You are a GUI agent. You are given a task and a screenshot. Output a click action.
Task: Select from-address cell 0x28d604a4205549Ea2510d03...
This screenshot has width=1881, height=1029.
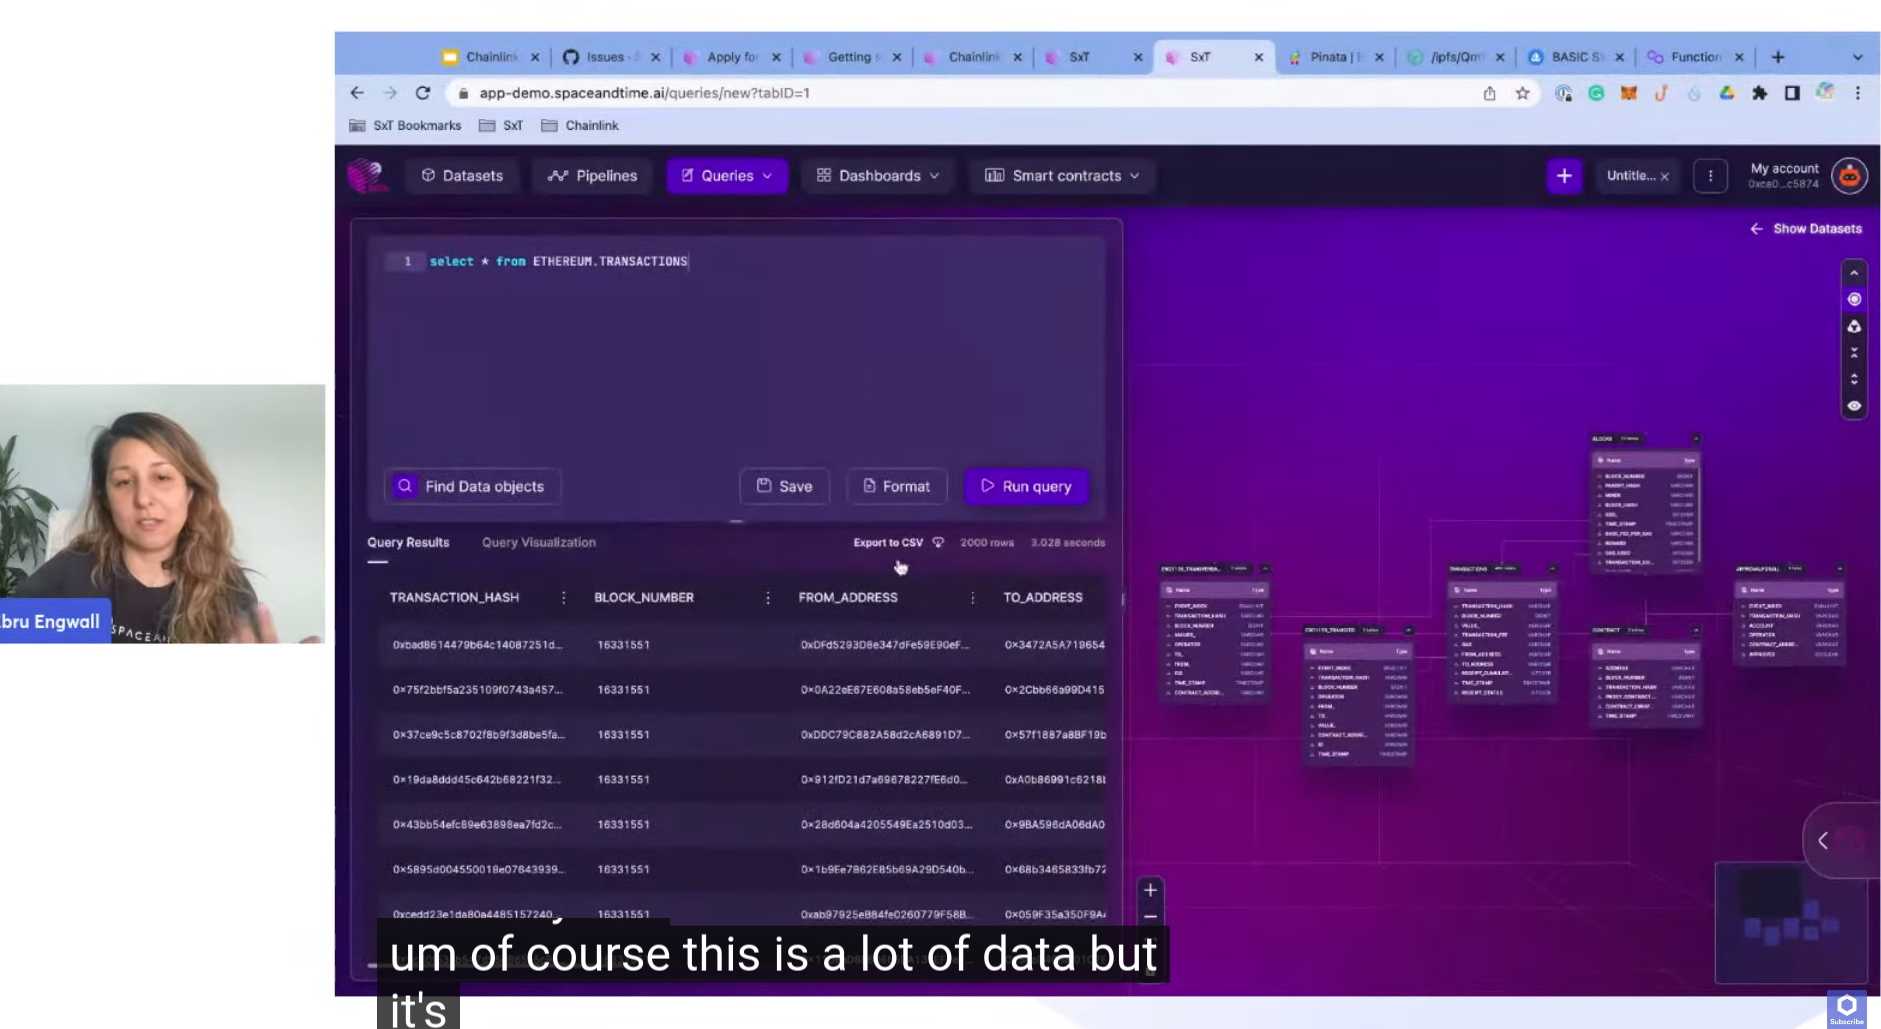click(885, 825)
